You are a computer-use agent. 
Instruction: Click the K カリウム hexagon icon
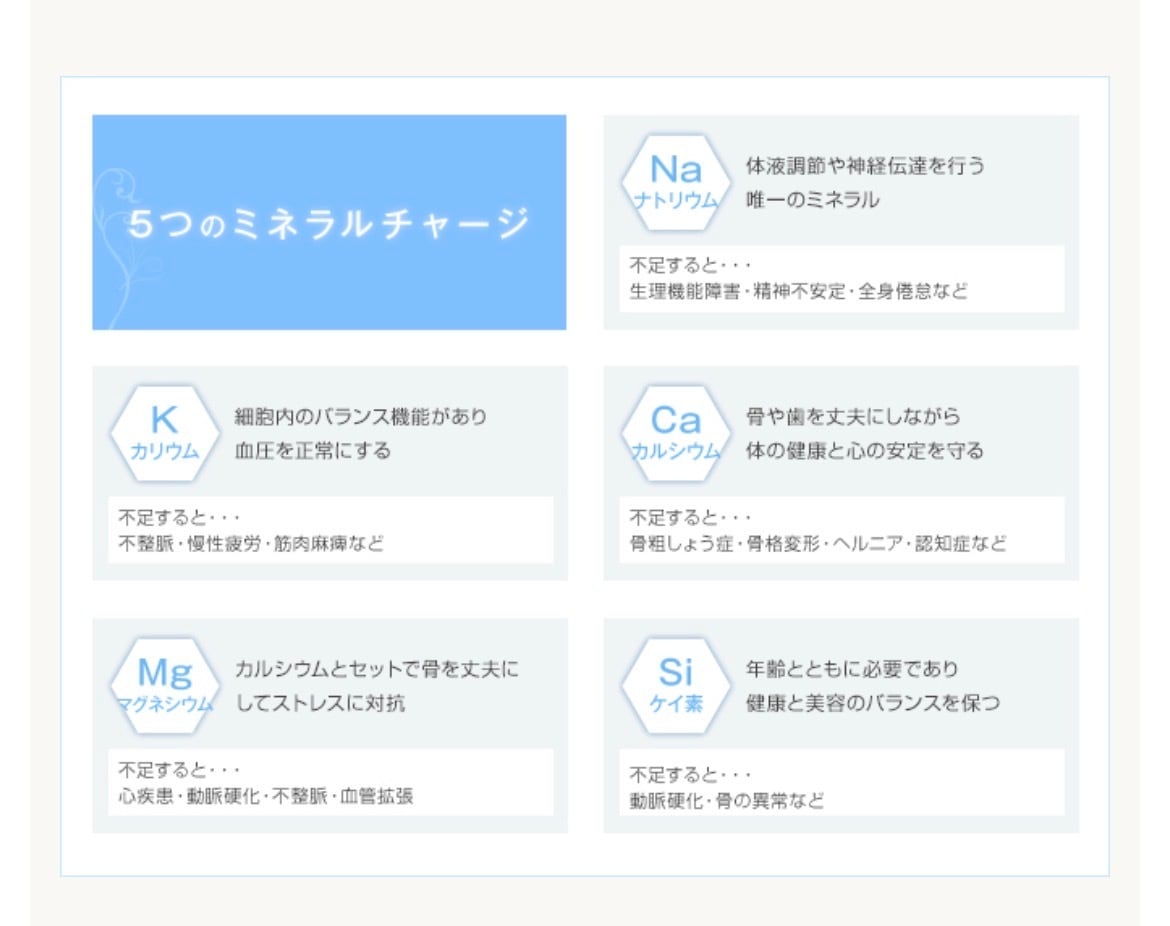pos(164,434)
